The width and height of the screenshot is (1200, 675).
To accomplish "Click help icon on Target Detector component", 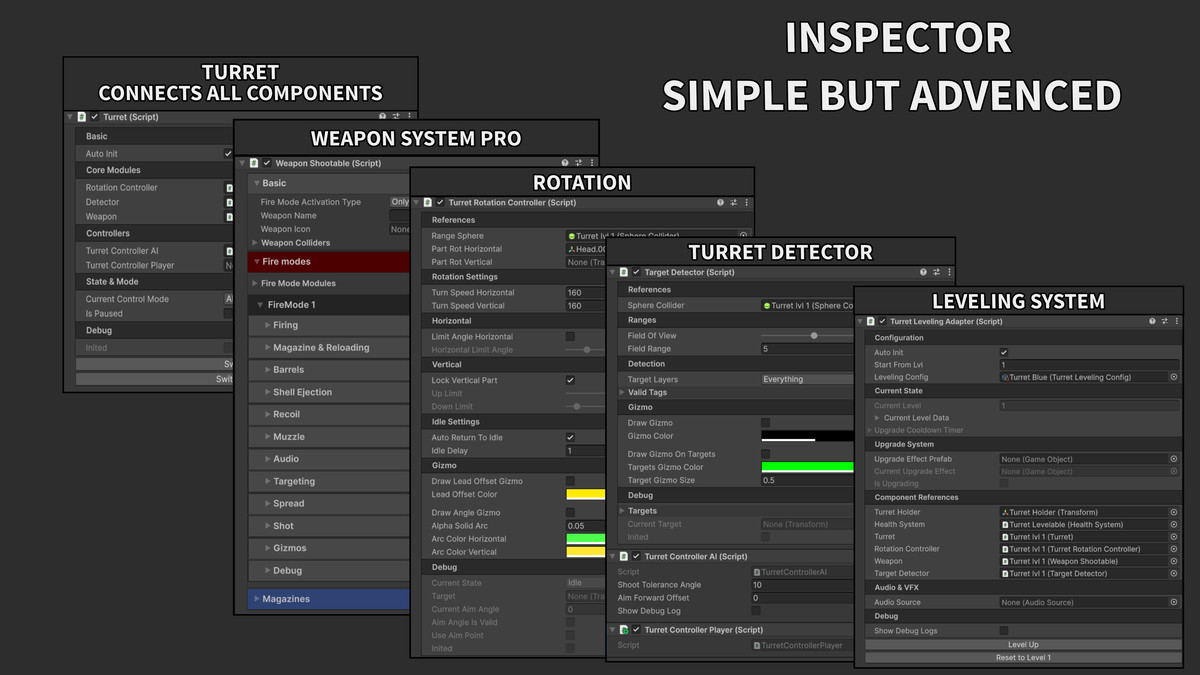I will pyautogui.click(x=923, y=272).
